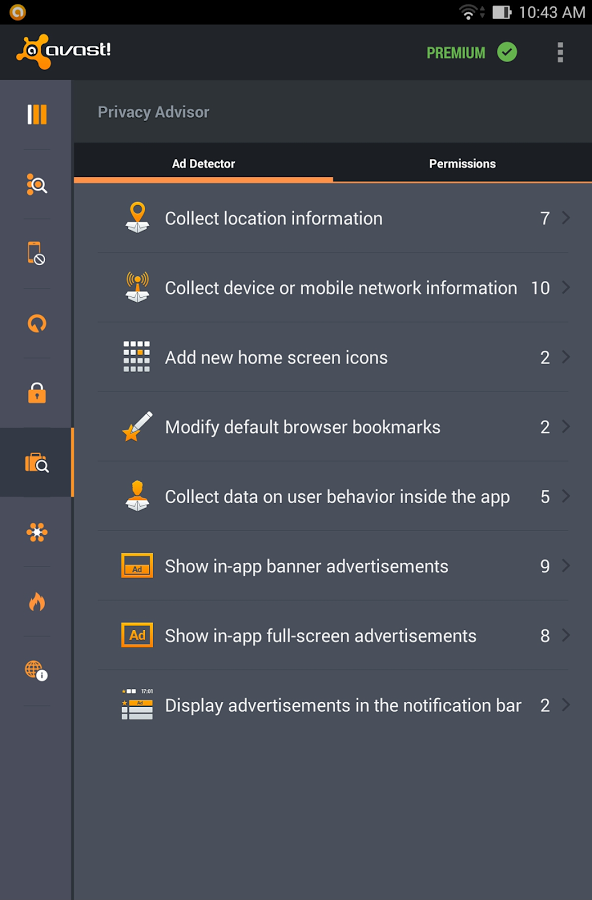Expand chevron for Add new home screen icons
Image resolution: width=592 pixels, height=900 pixels.
pos(566,357)
